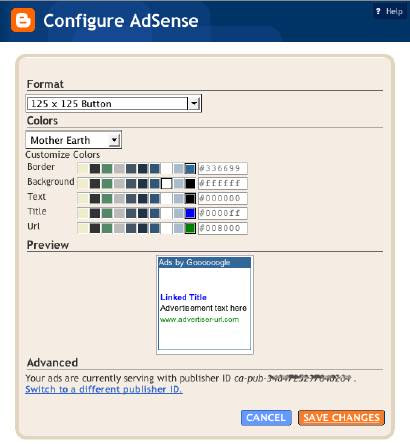The image size is (410, 444).
Task: Pick the black swatch ending the Background row
Action: pyautogui.click(x=190, y=183)
